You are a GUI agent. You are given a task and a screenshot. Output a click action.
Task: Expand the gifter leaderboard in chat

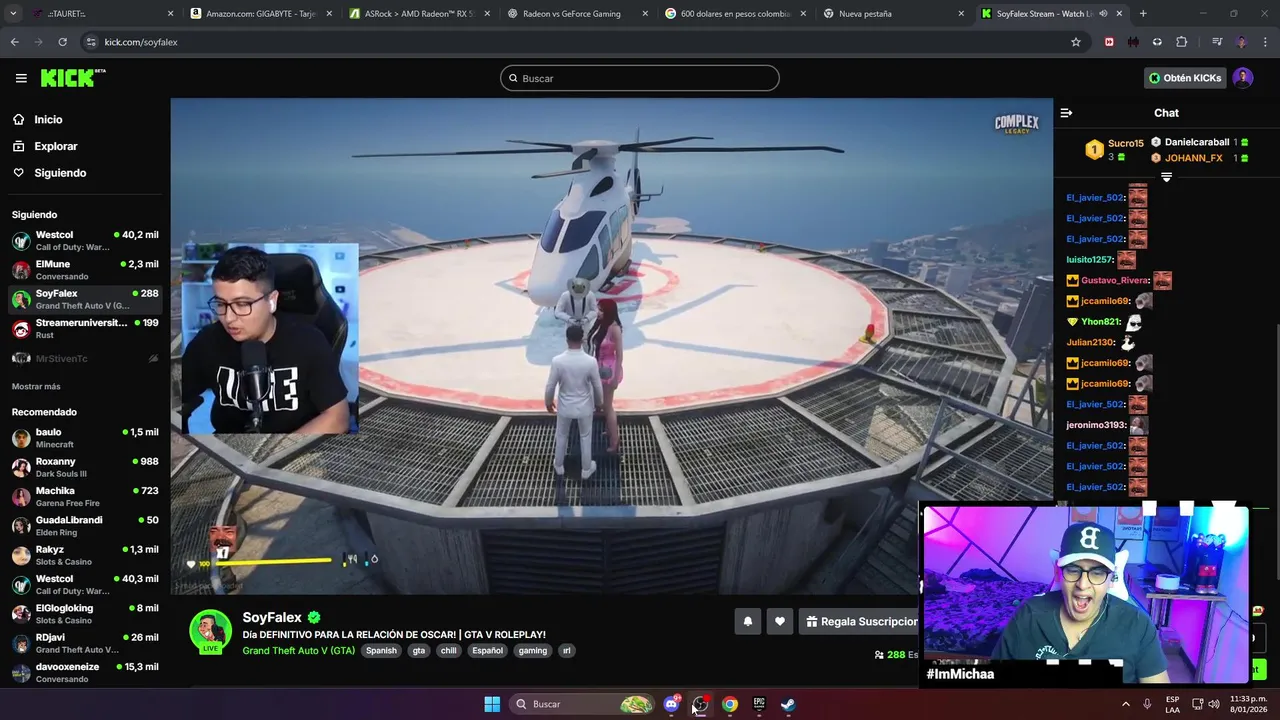[1166, 177]
